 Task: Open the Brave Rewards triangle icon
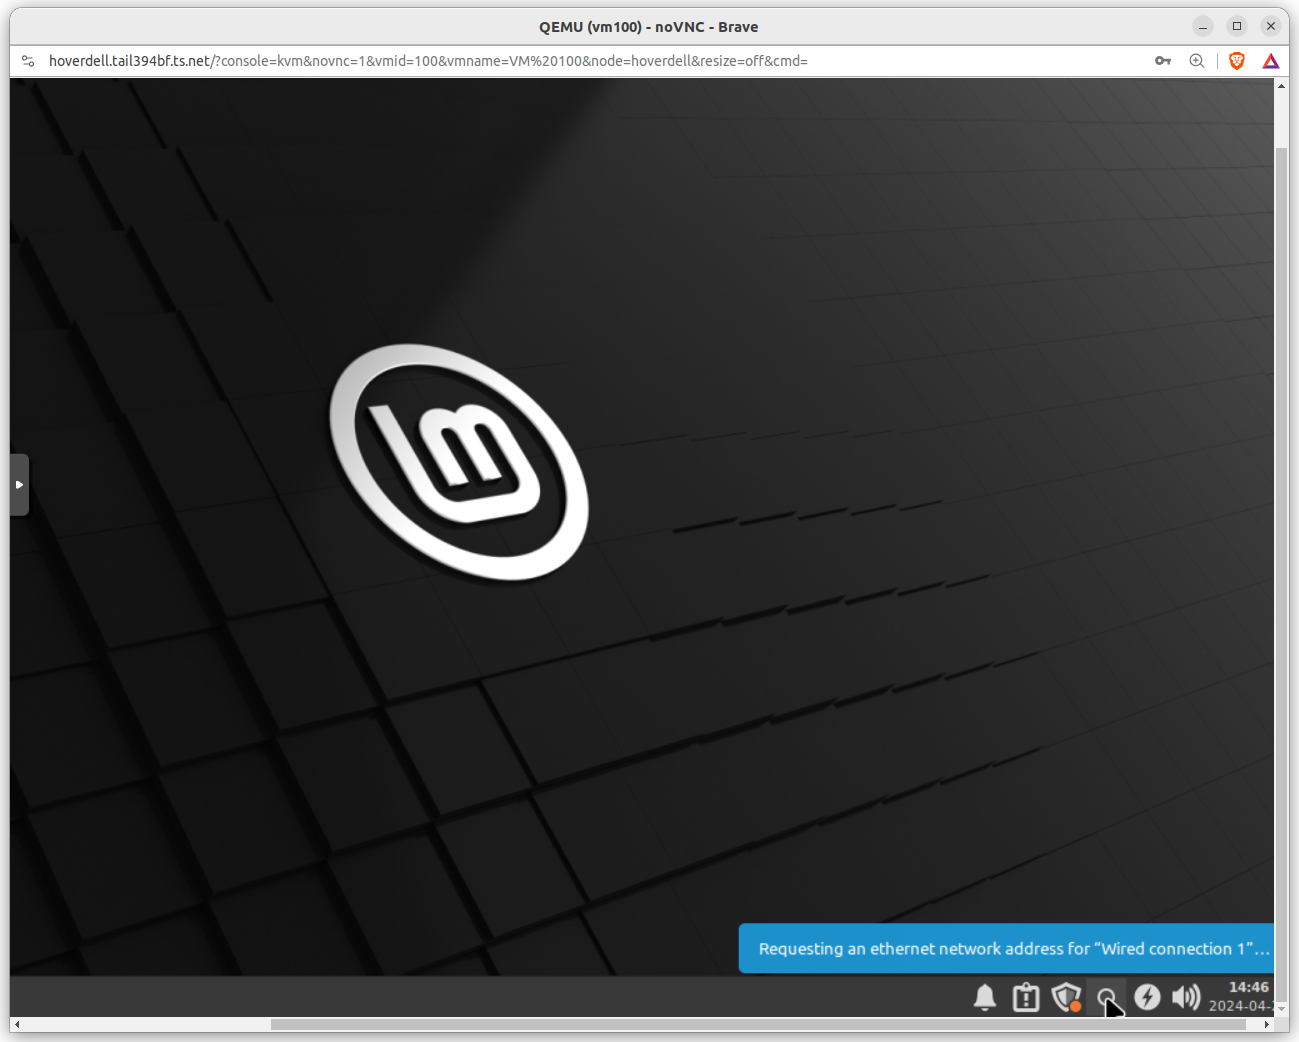coord(1271,61)
